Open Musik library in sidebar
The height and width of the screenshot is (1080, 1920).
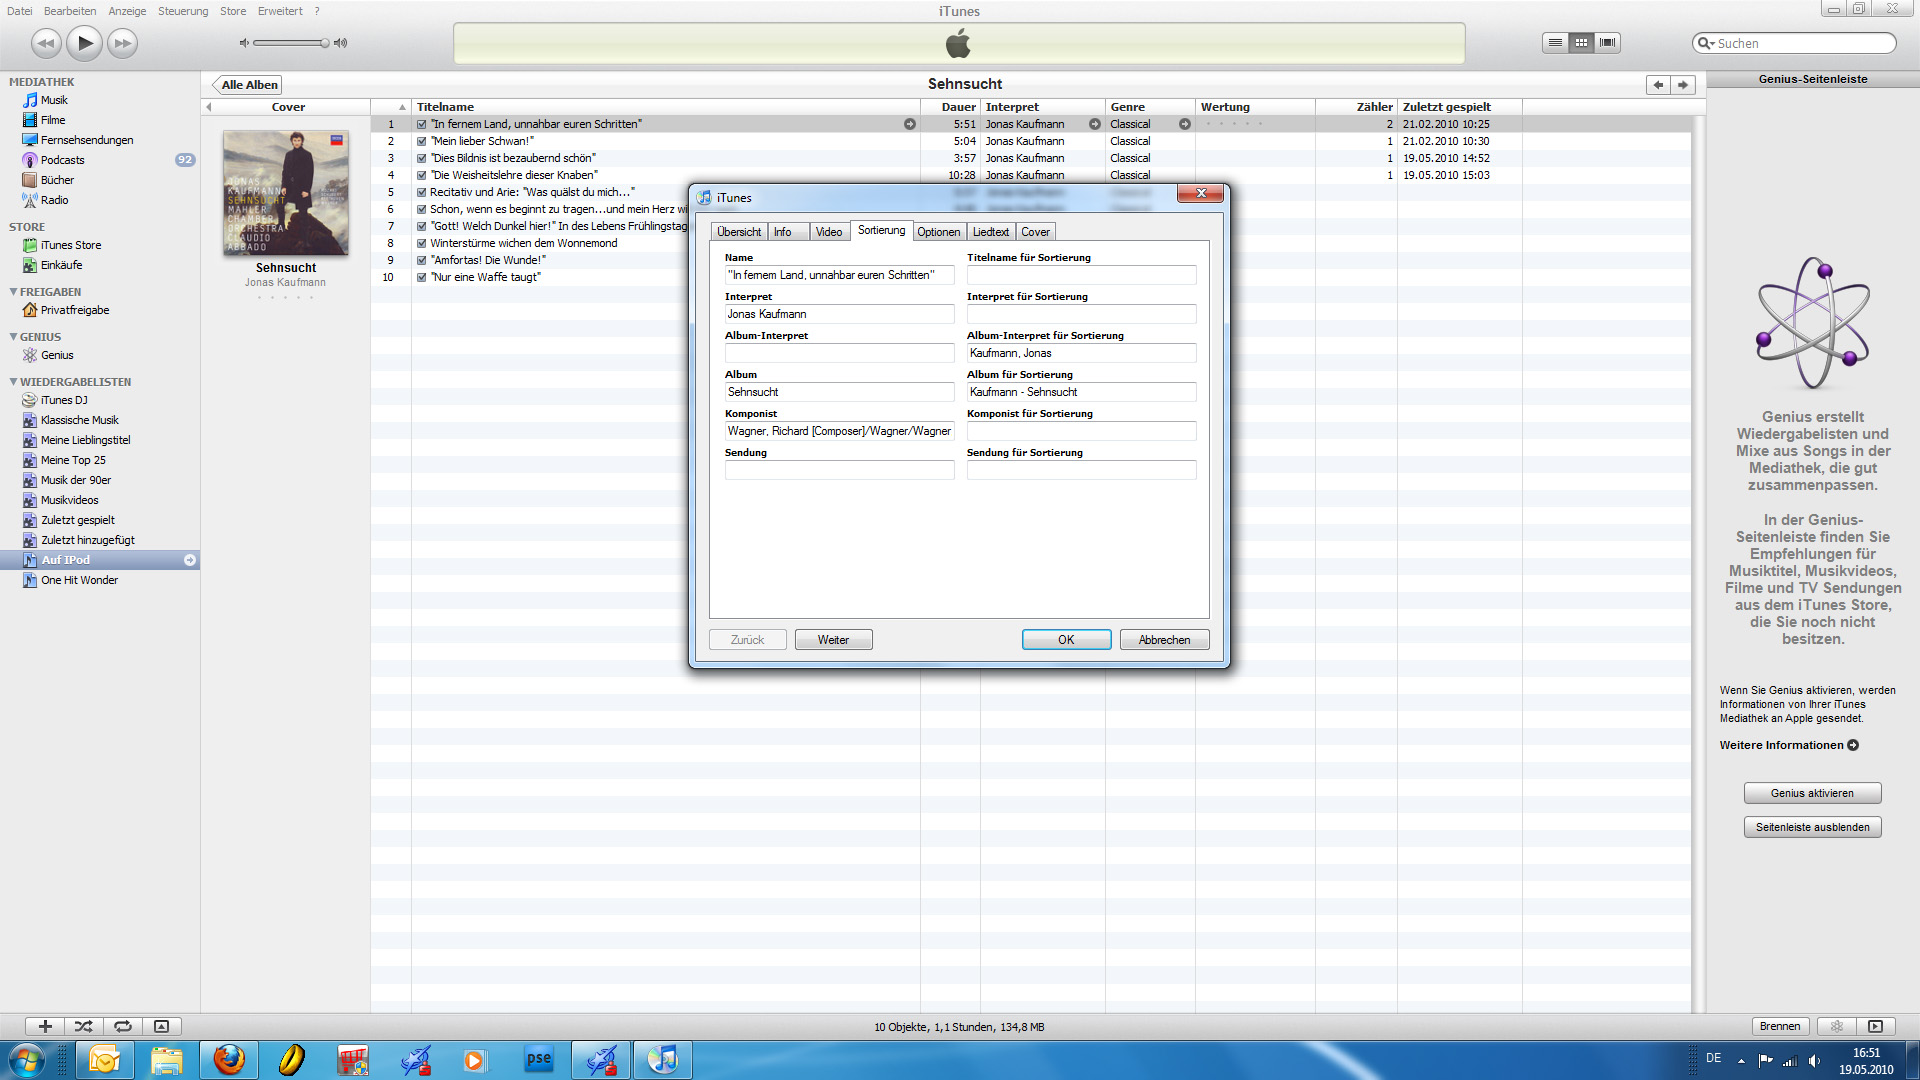pos(54,100)
